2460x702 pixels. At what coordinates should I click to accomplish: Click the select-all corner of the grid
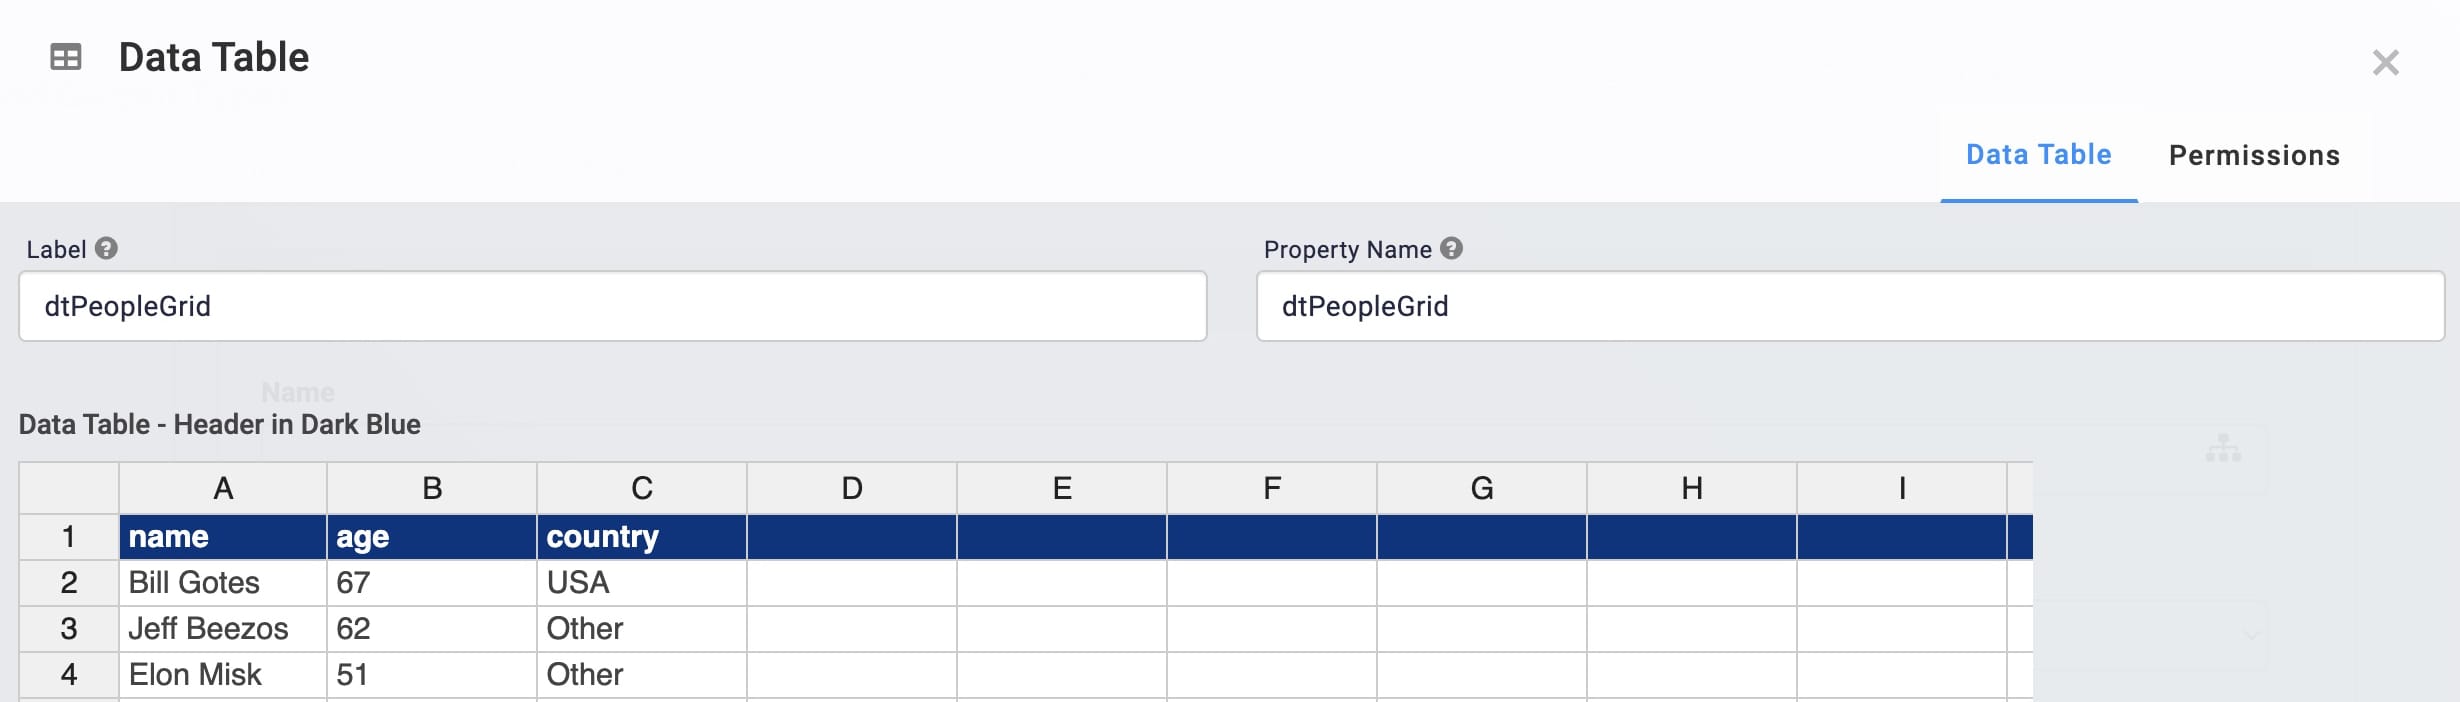69,488
